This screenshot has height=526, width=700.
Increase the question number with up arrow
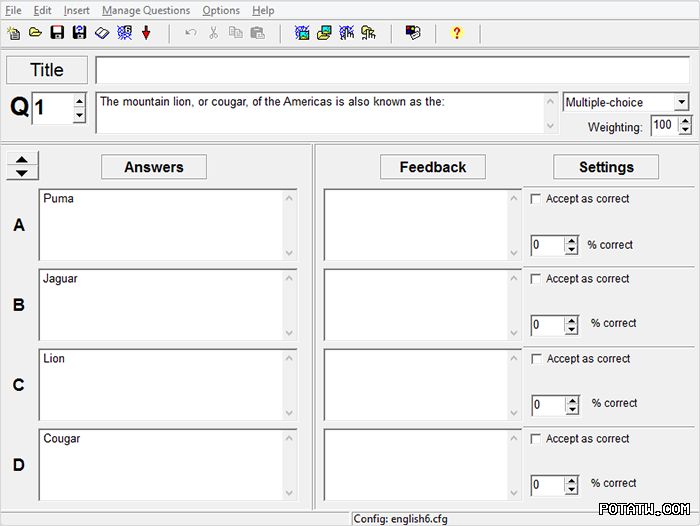click(79, 102)
